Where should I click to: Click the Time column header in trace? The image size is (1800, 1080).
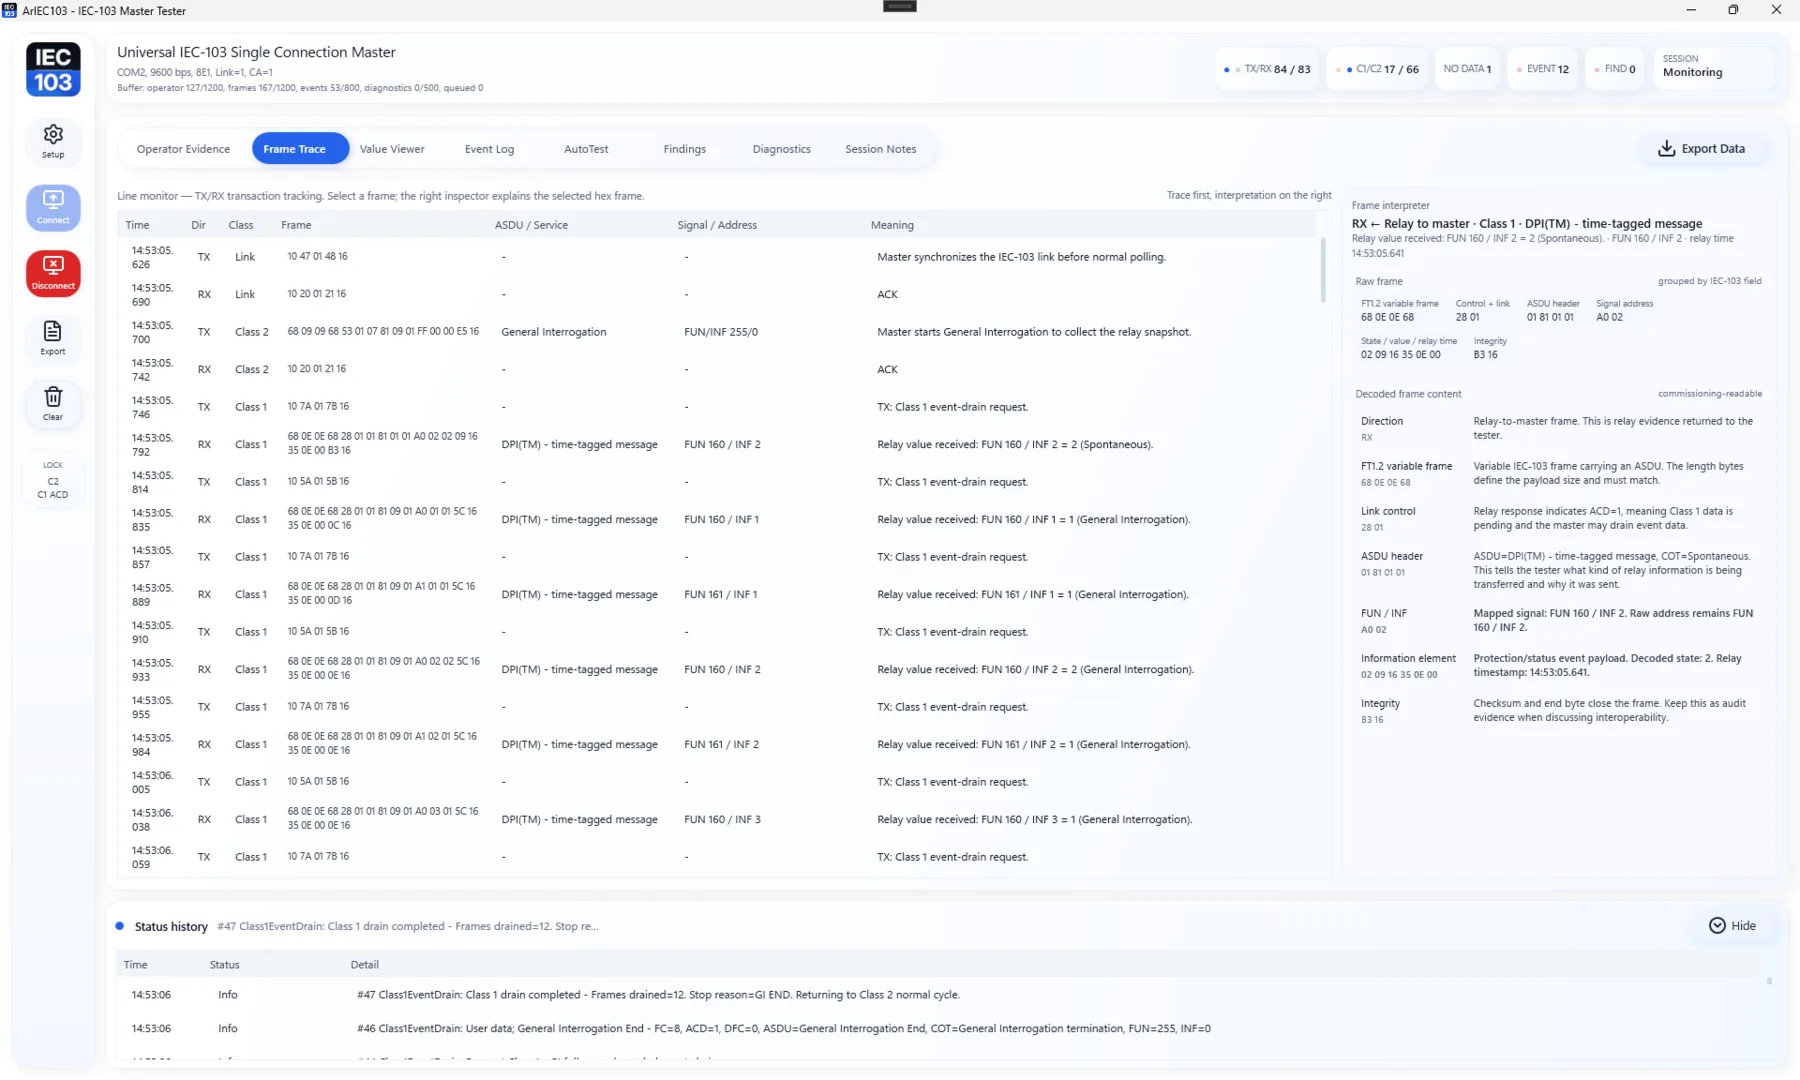pos(138,225)
